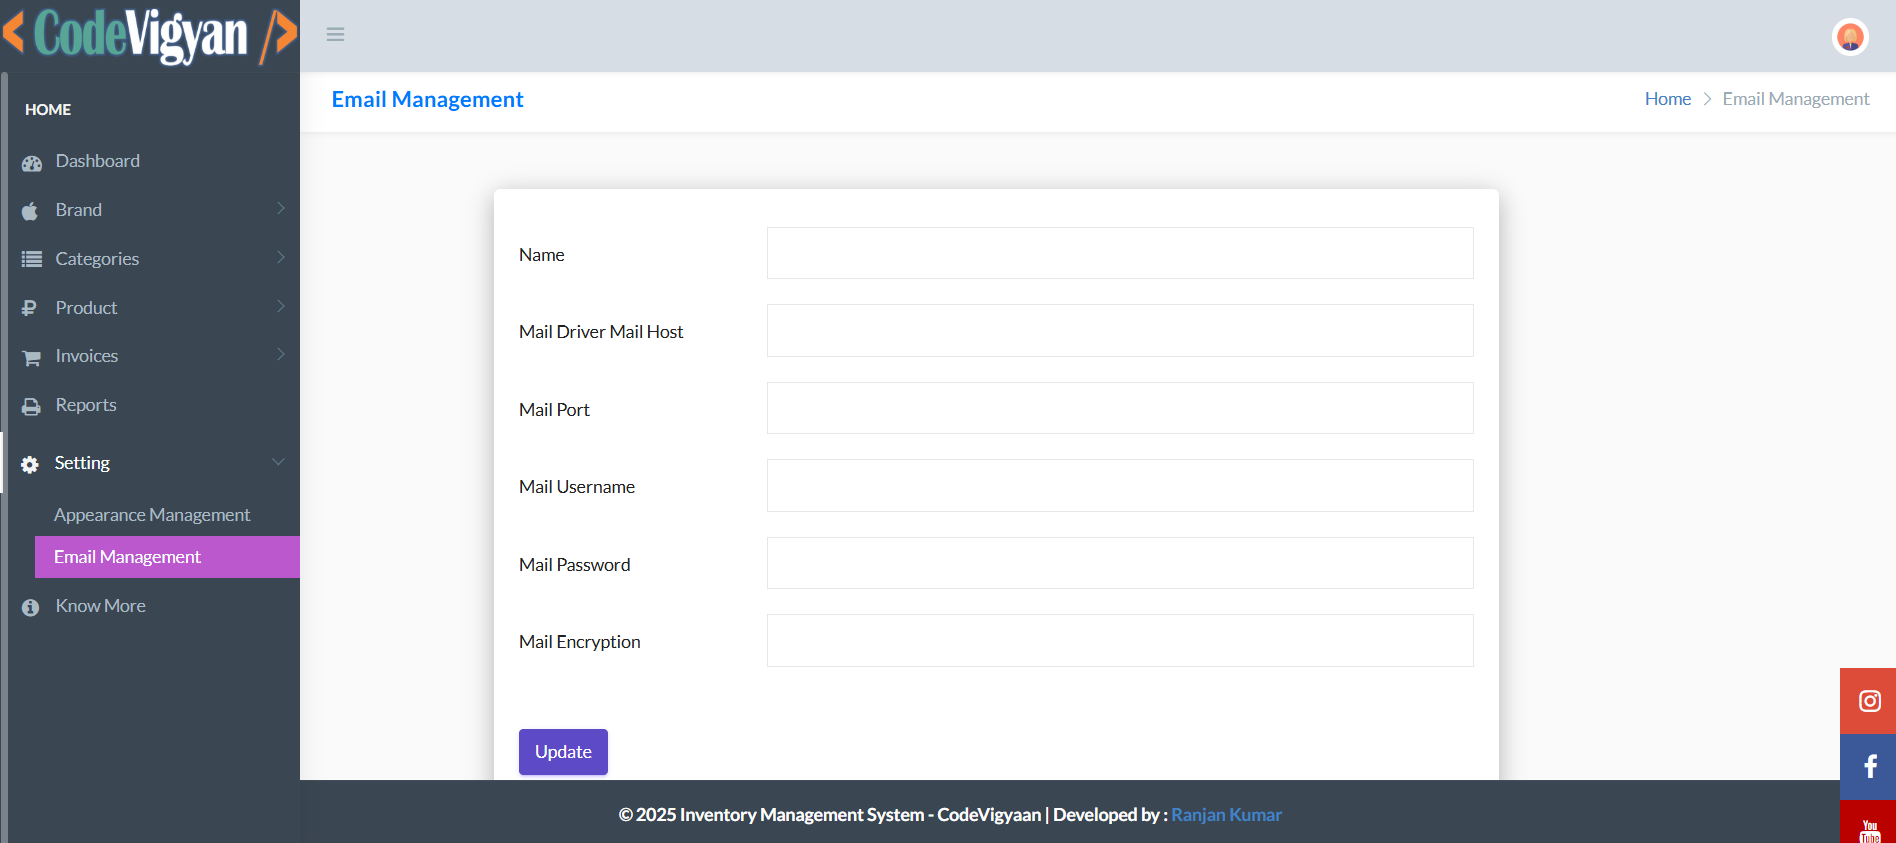Open the Facebook social link

coord(1869,767)
